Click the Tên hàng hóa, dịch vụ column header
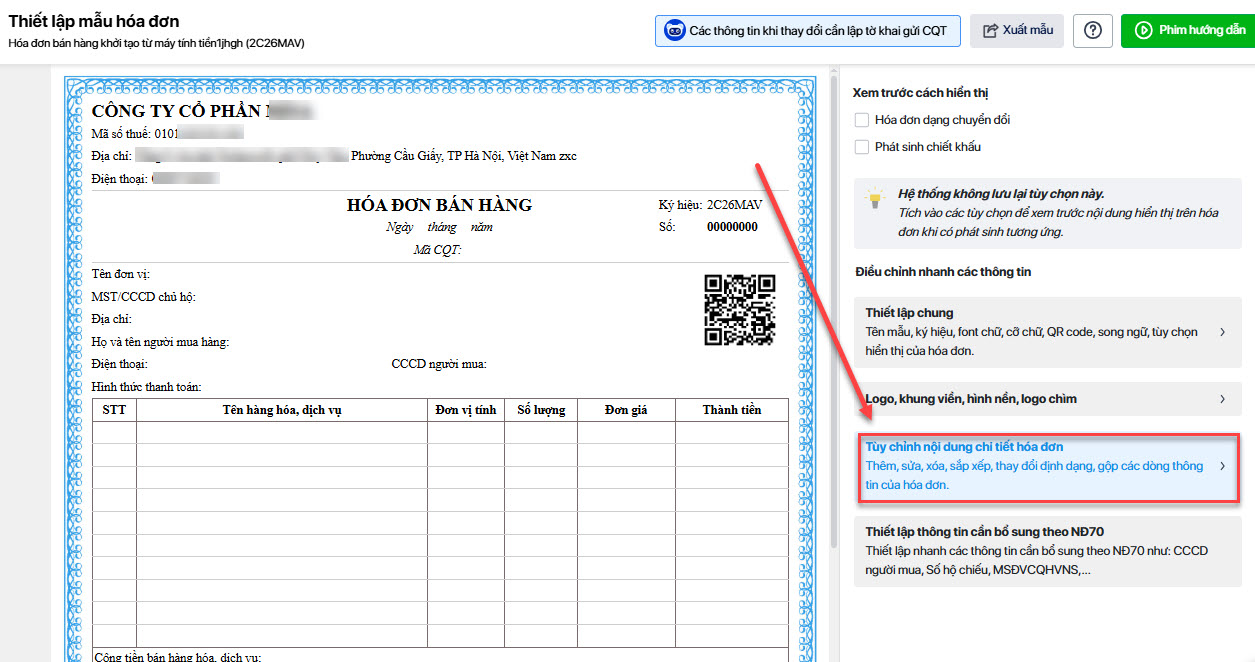 (282, 410)
